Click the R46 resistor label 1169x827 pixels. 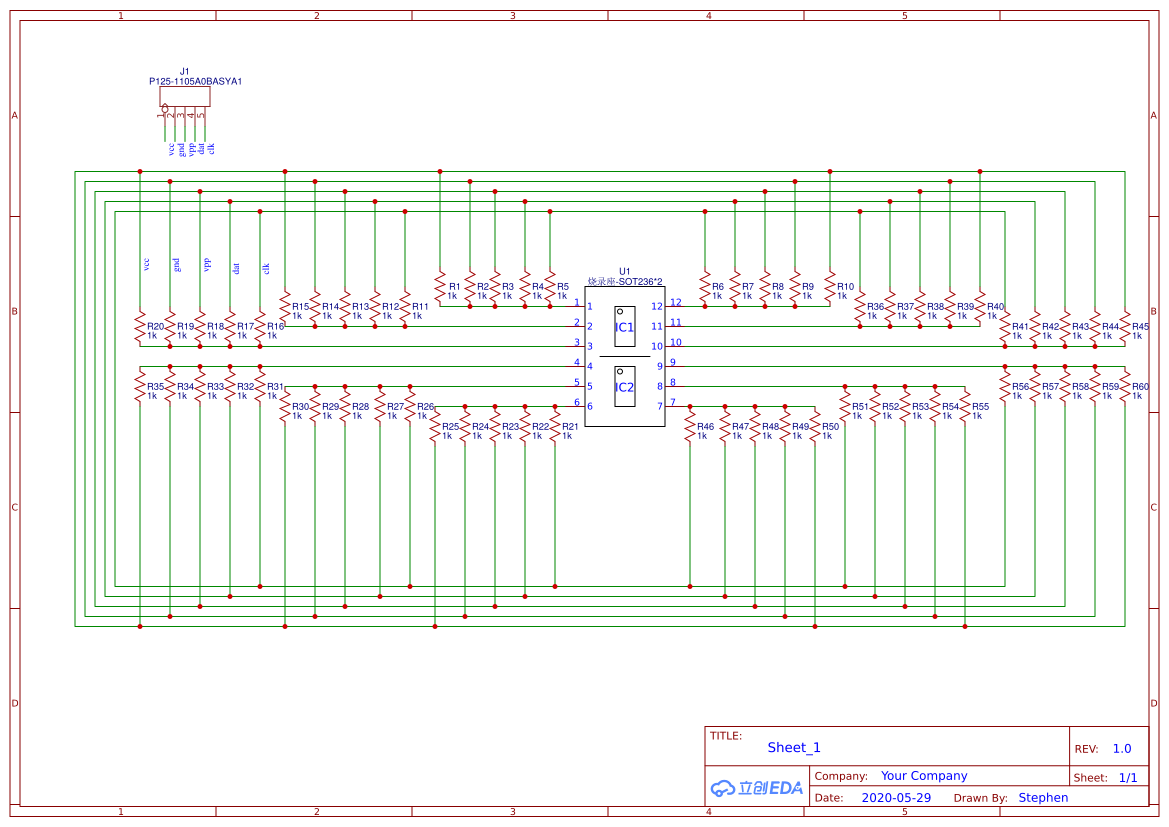[x=705, y=427]
